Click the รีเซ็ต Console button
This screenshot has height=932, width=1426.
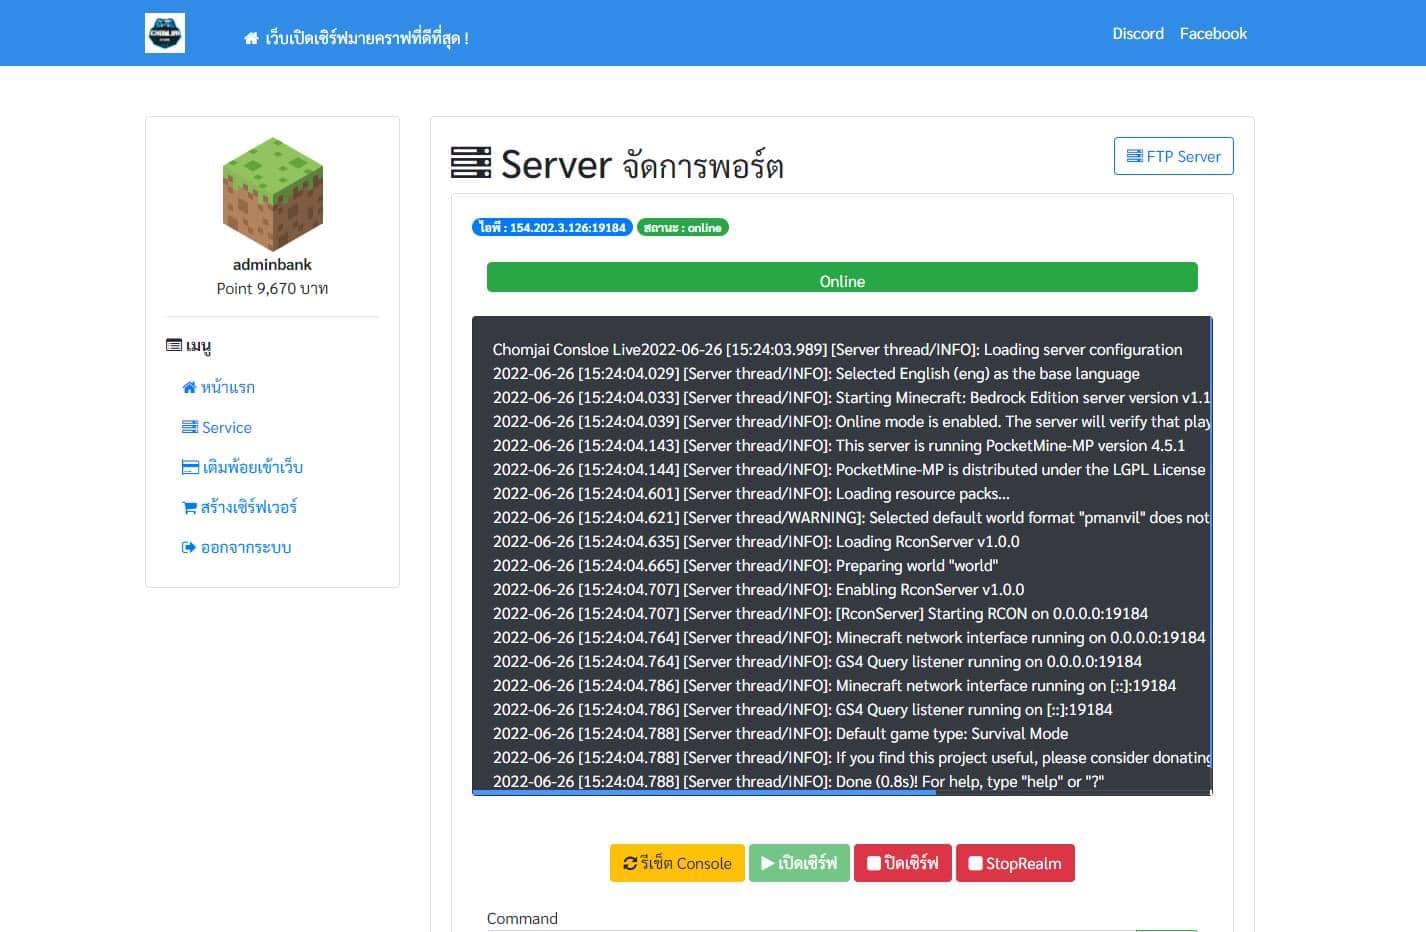pos(677,863)
